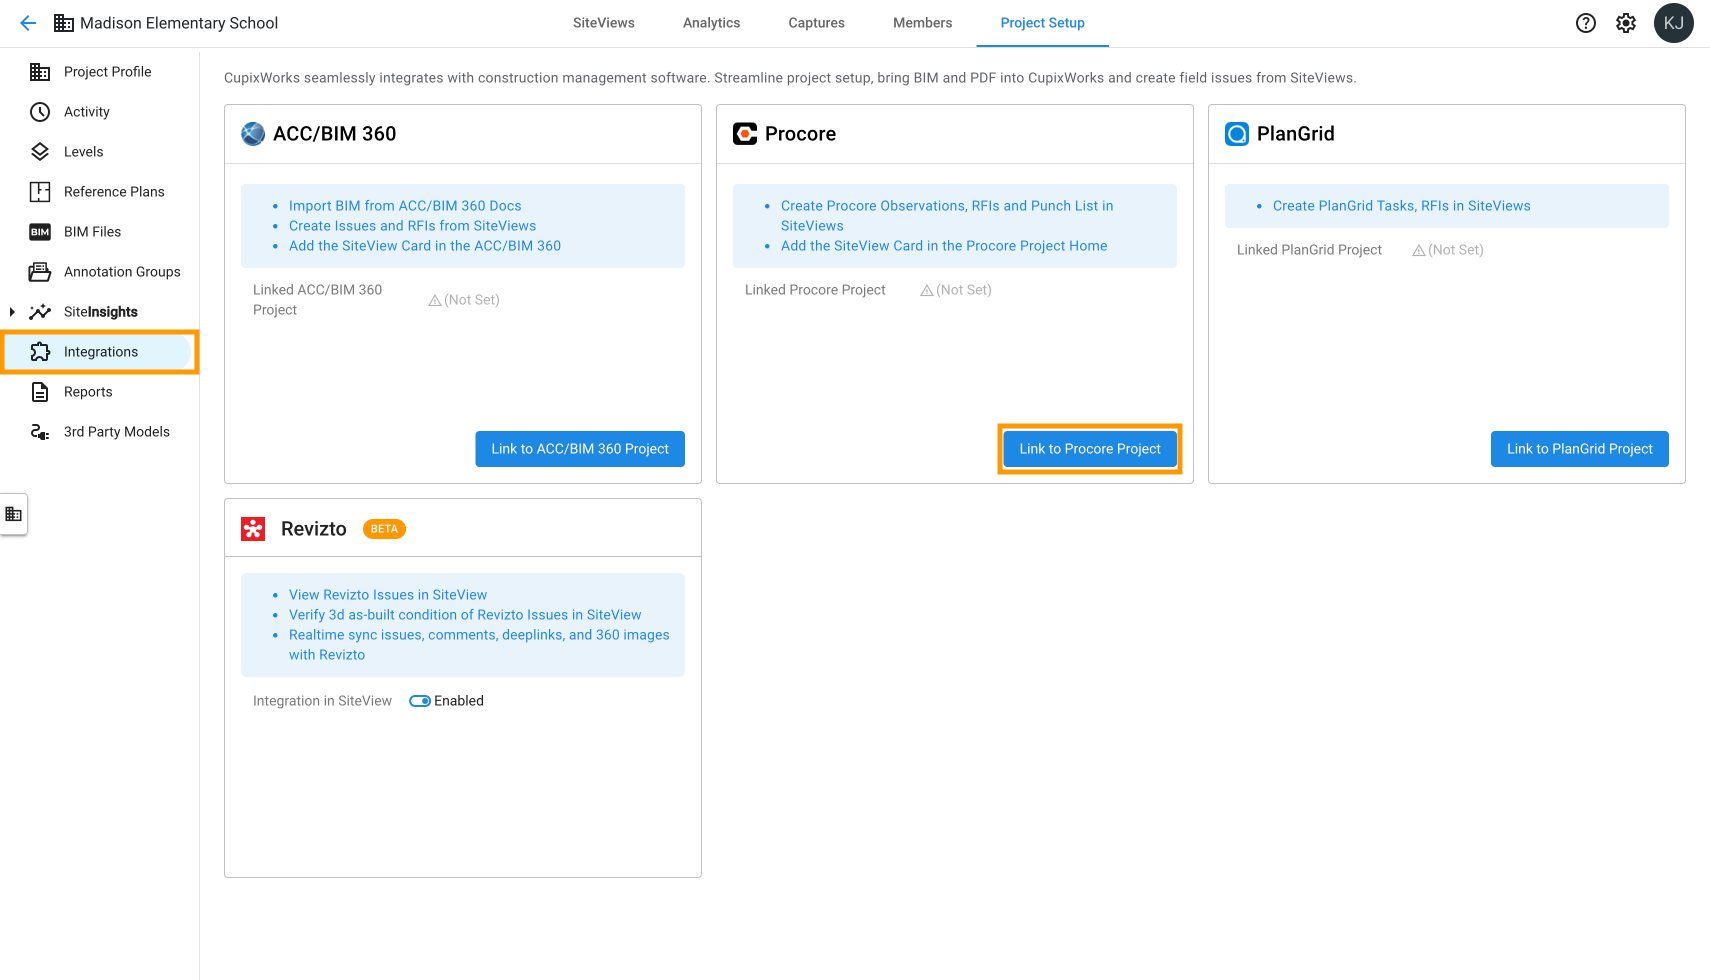Click the Enabled label beside Revizto toggle
Screen dimensions: 1710x980
tap(459, 701)
